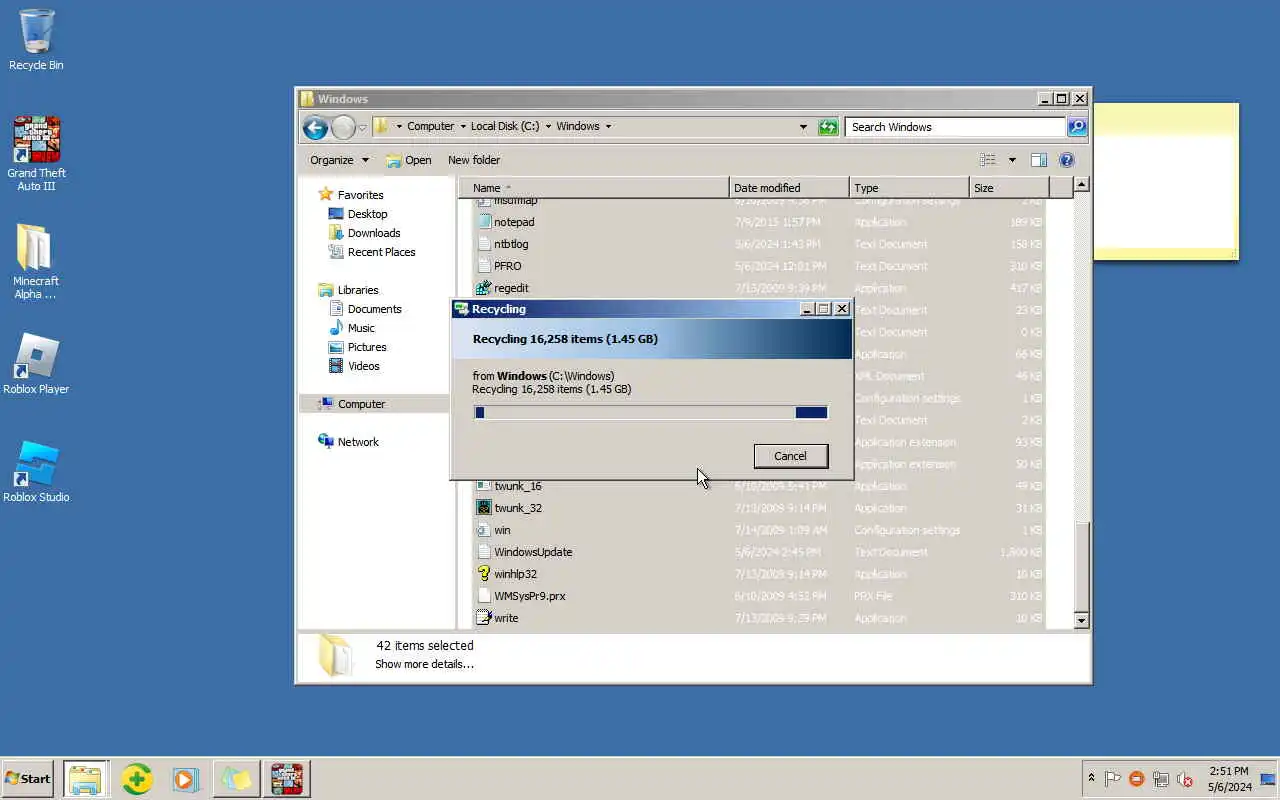Sort by the Type column header
The width and height of the screenshot is (1280, 800).
point(909,188)
